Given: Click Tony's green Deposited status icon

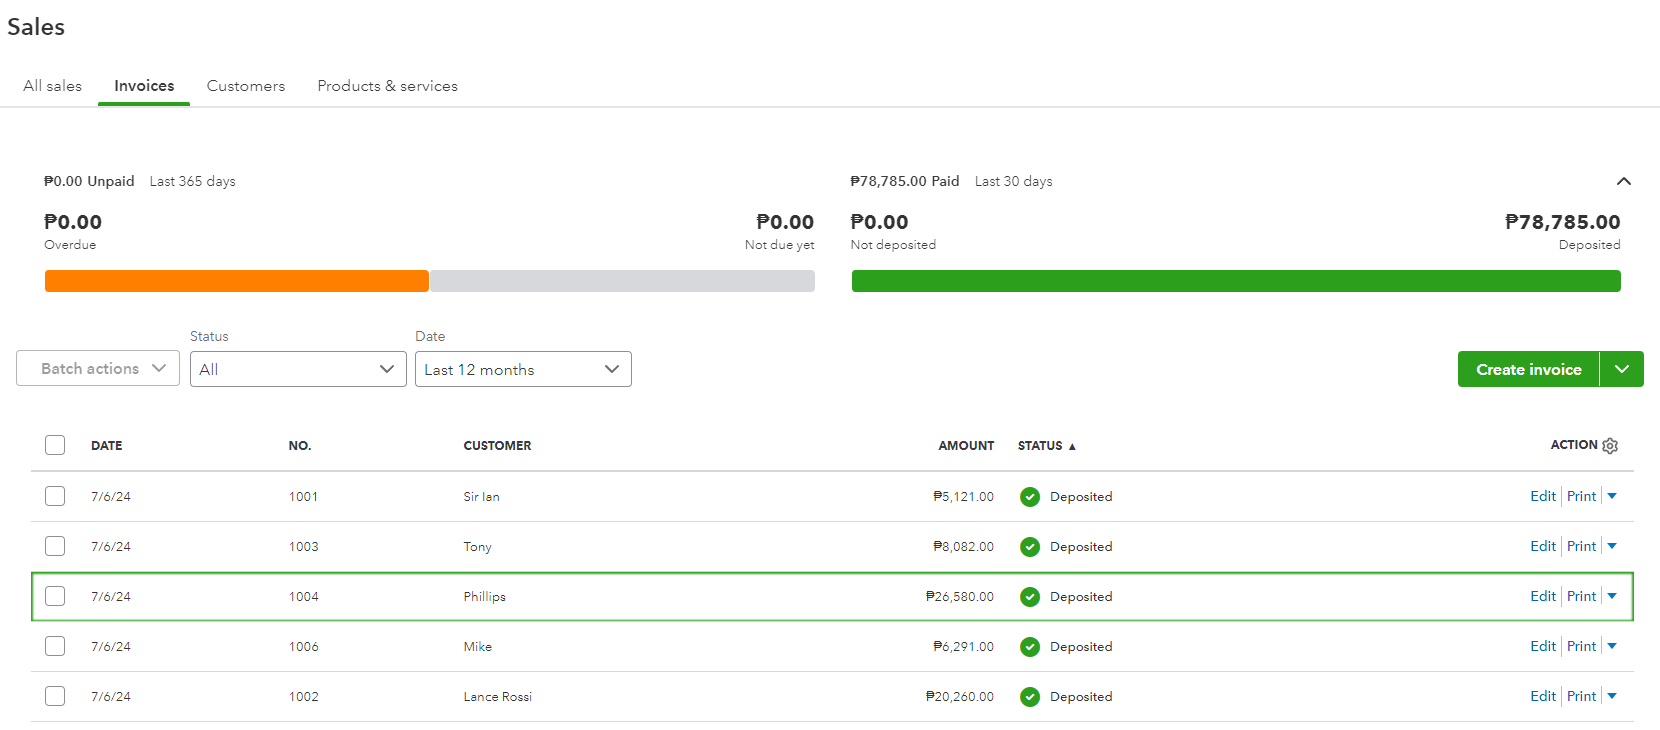Looking at the screenshot, I should point(1030,547).
